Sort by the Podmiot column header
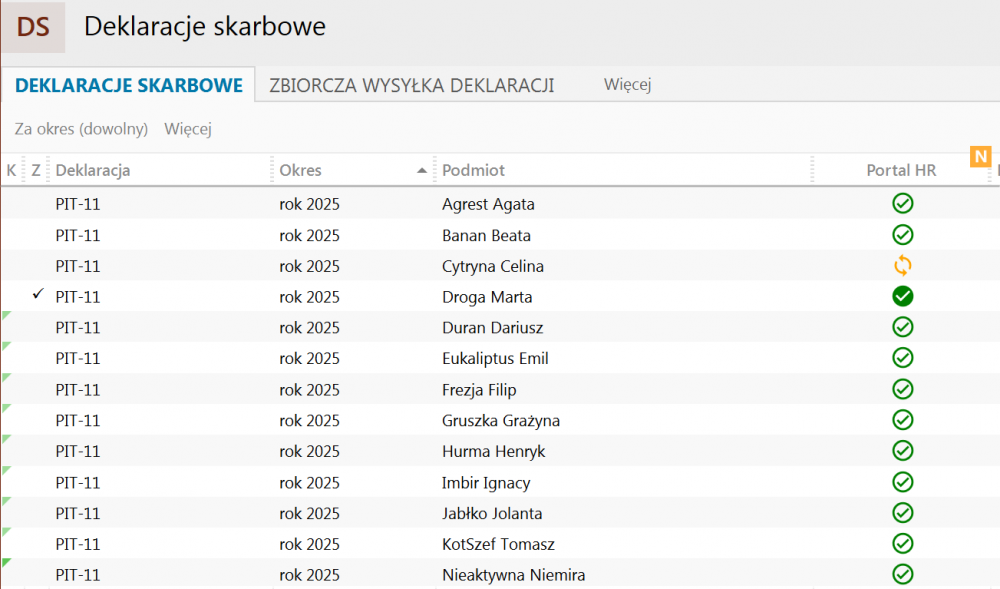 coord(473,171)
